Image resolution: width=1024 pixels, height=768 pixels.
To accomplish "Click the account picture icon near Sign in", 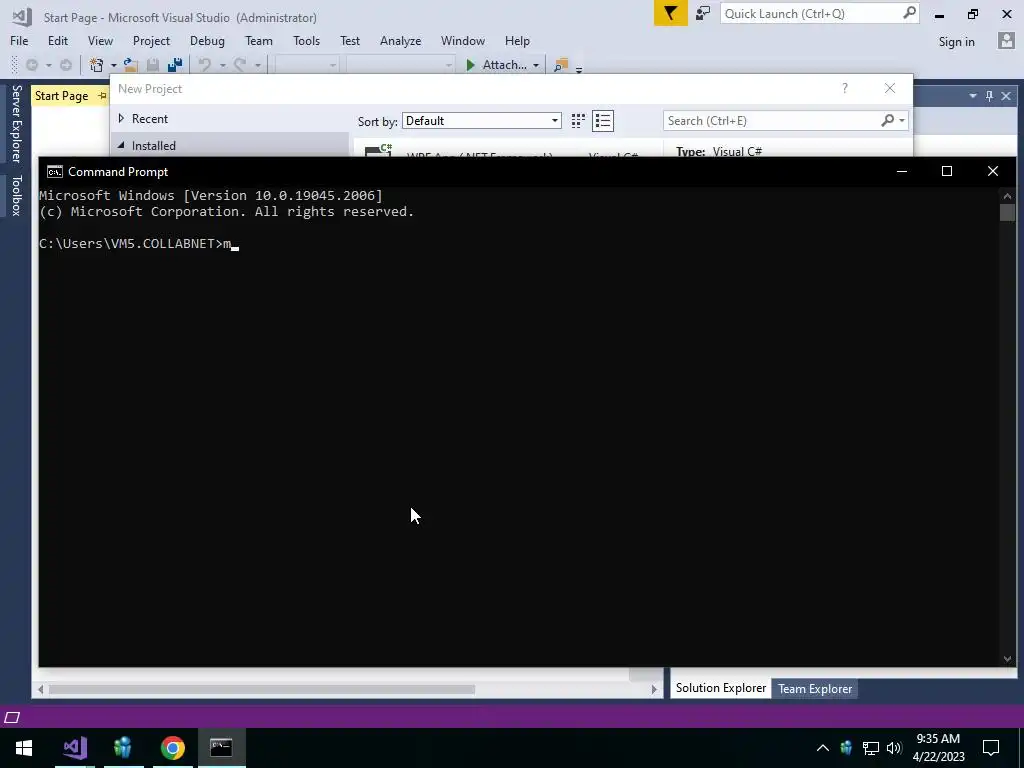I will click(1006, 41).
